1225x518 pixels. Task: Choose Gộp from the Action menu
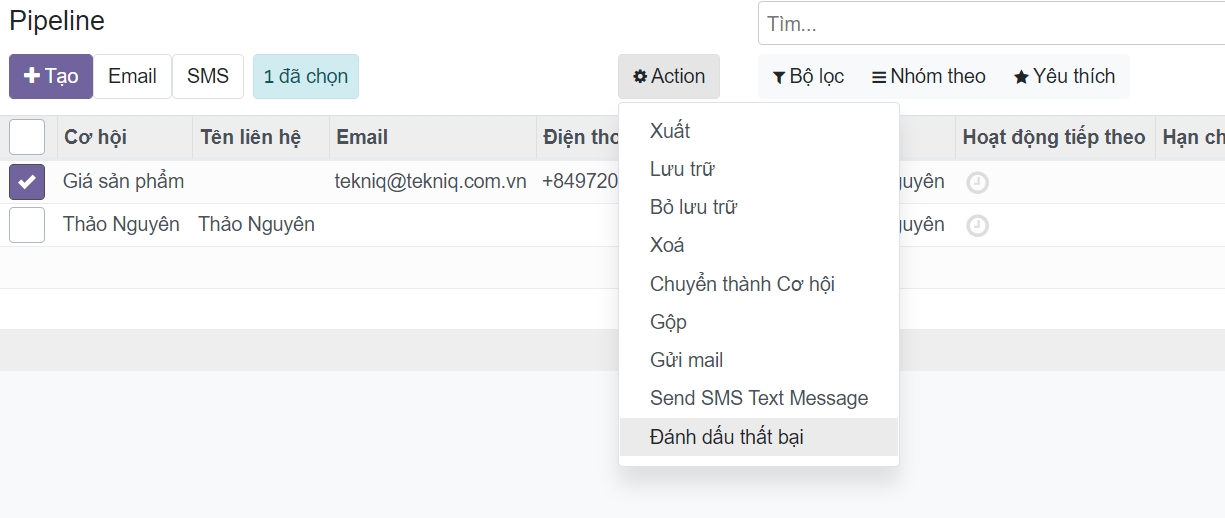pyautogui.click(x=668, y=322)
